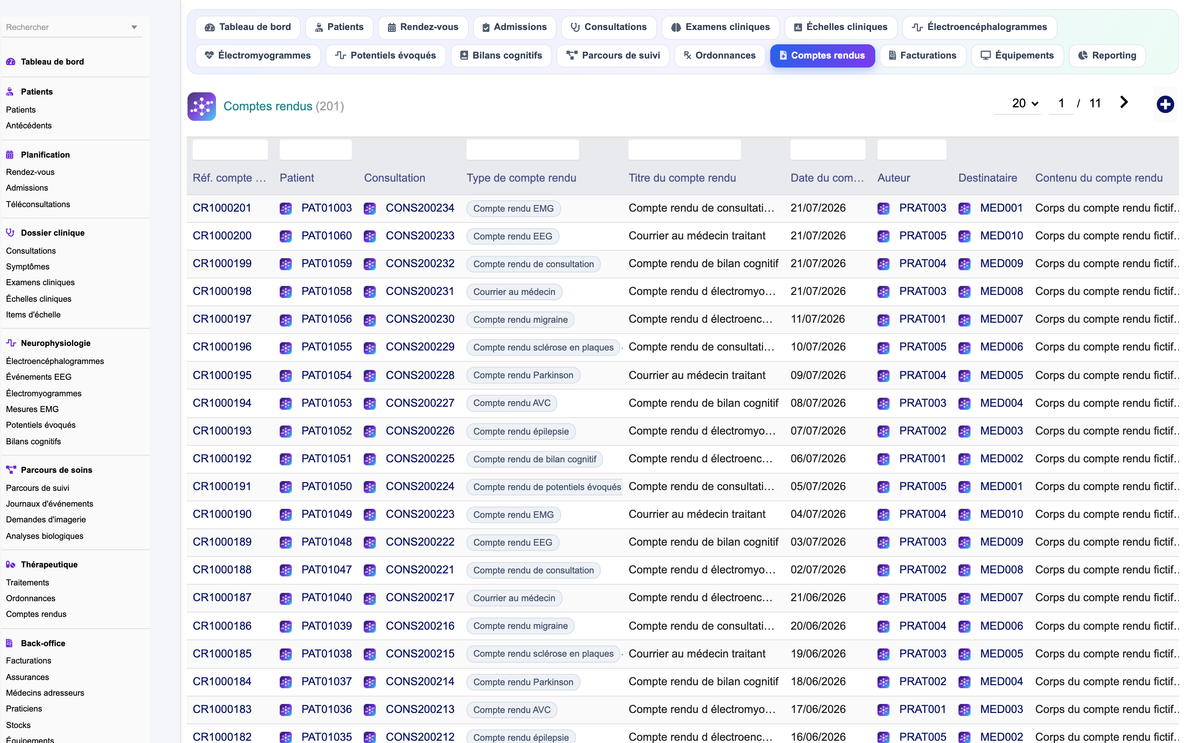Click author icon beside PRAT003 in CR1000201 row
Viewport: 1200px width, 743px height.
pos(883,209)
